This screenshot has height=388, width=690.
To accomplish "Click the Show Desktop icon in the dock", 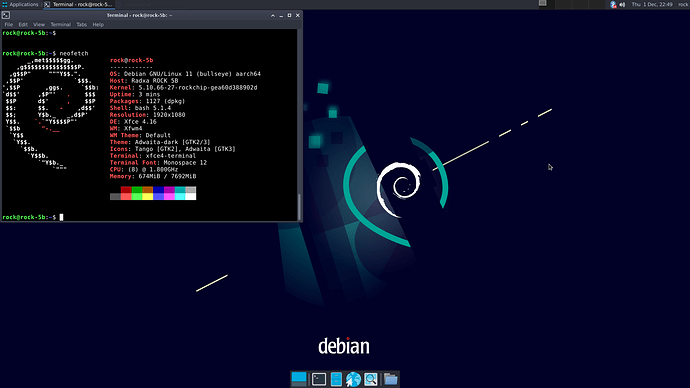I will click(299, 379).
